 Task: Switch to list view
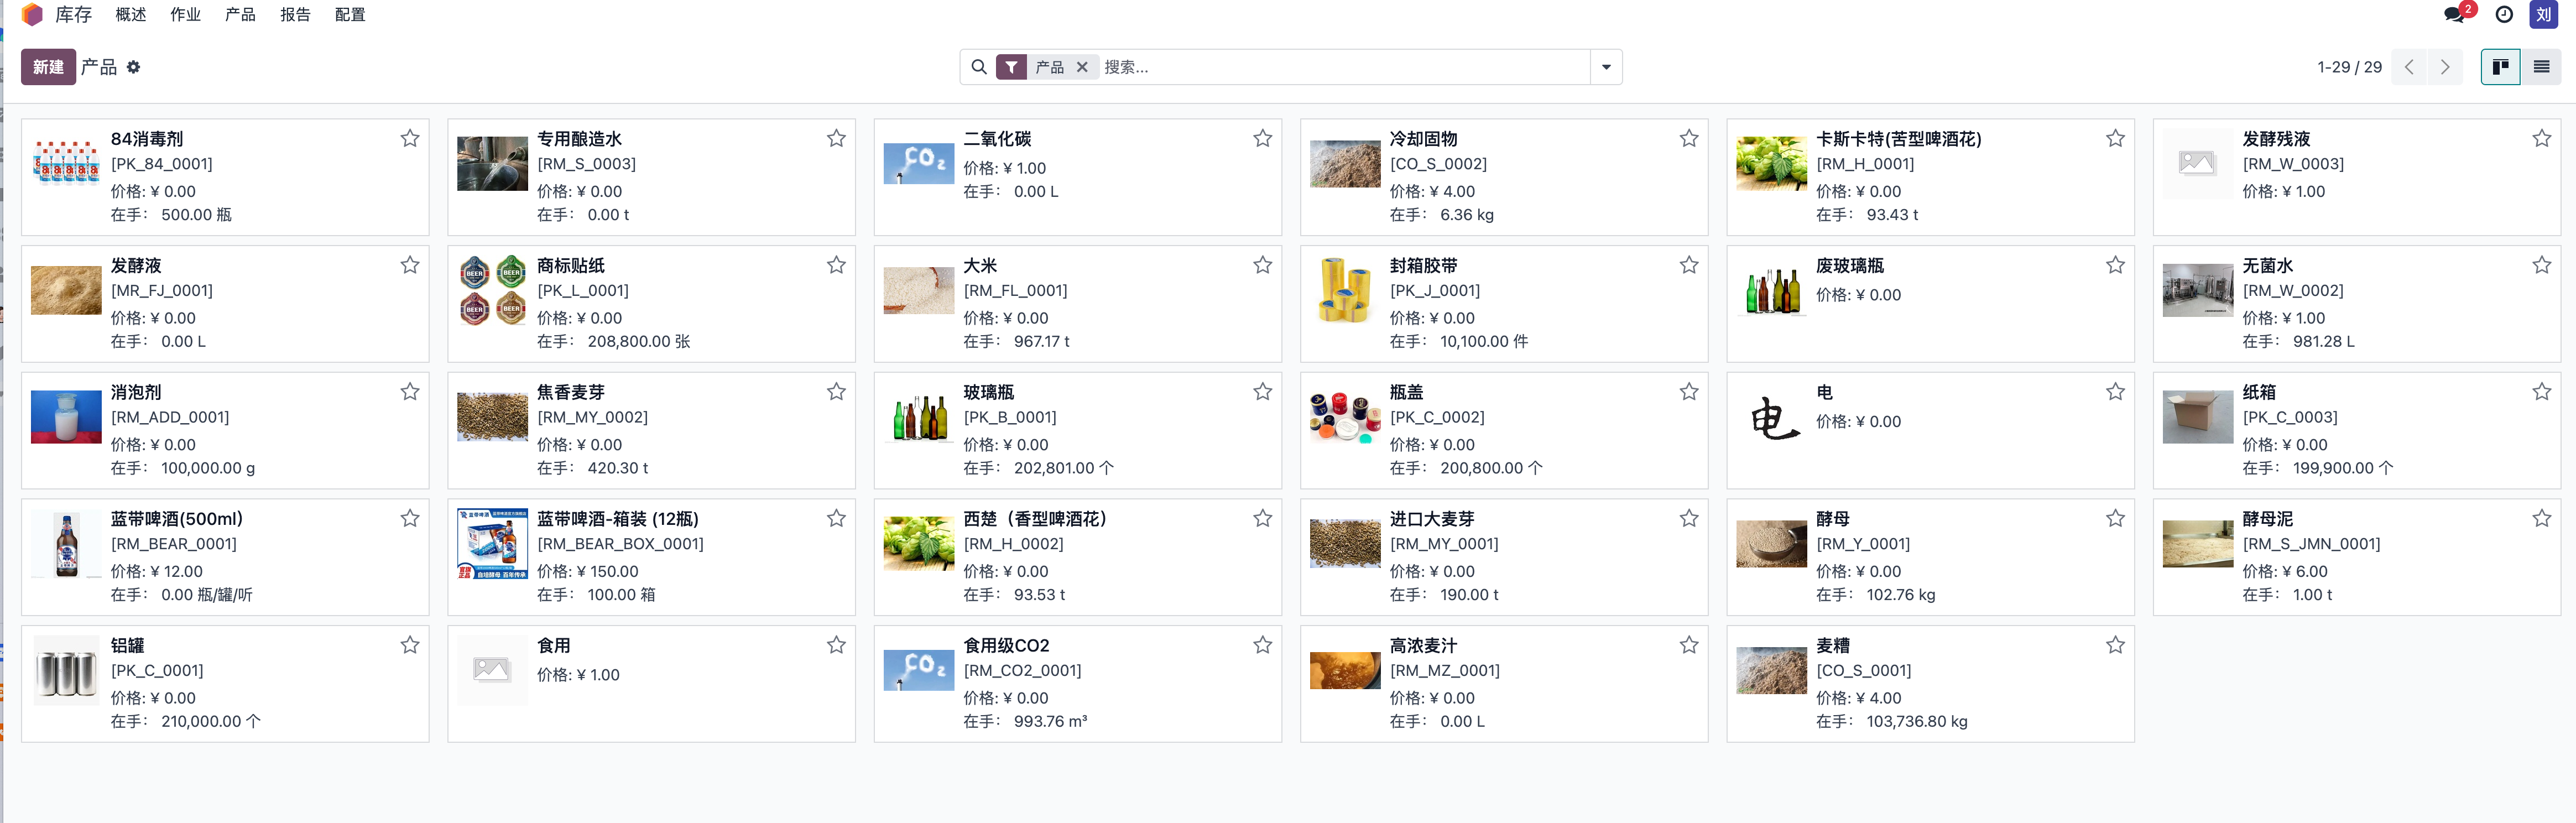[x=2541, y=67]
